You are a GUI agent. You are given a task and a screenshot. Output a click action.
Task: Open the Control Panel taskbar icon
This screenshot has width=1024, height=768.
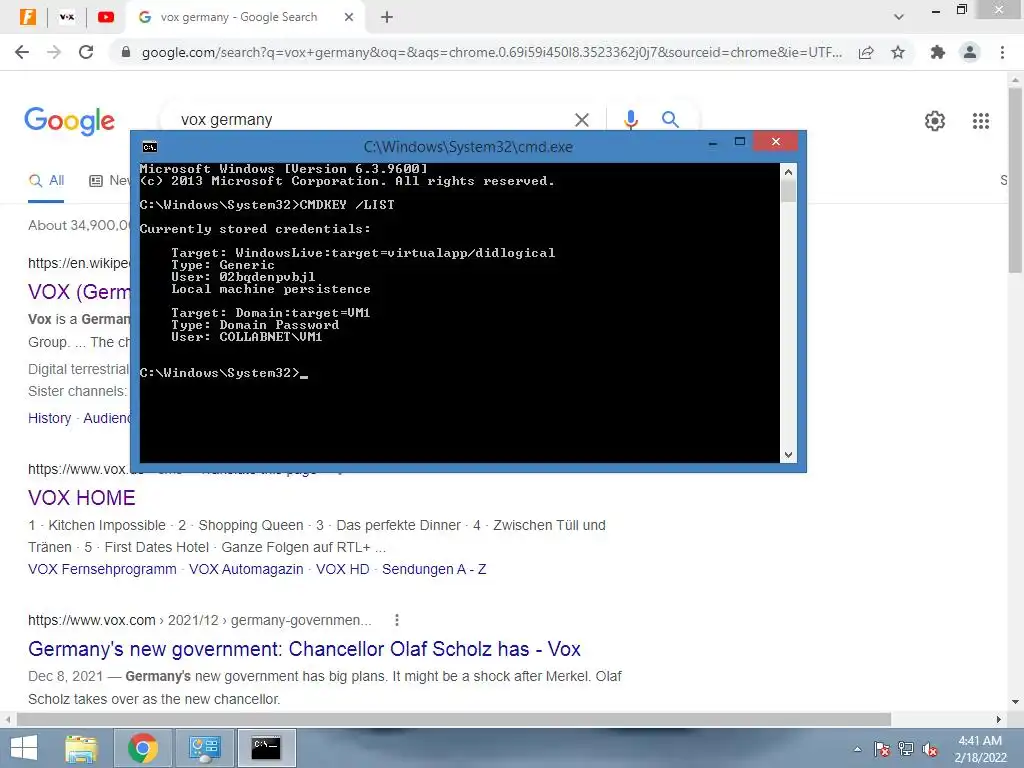click(204, 748)
